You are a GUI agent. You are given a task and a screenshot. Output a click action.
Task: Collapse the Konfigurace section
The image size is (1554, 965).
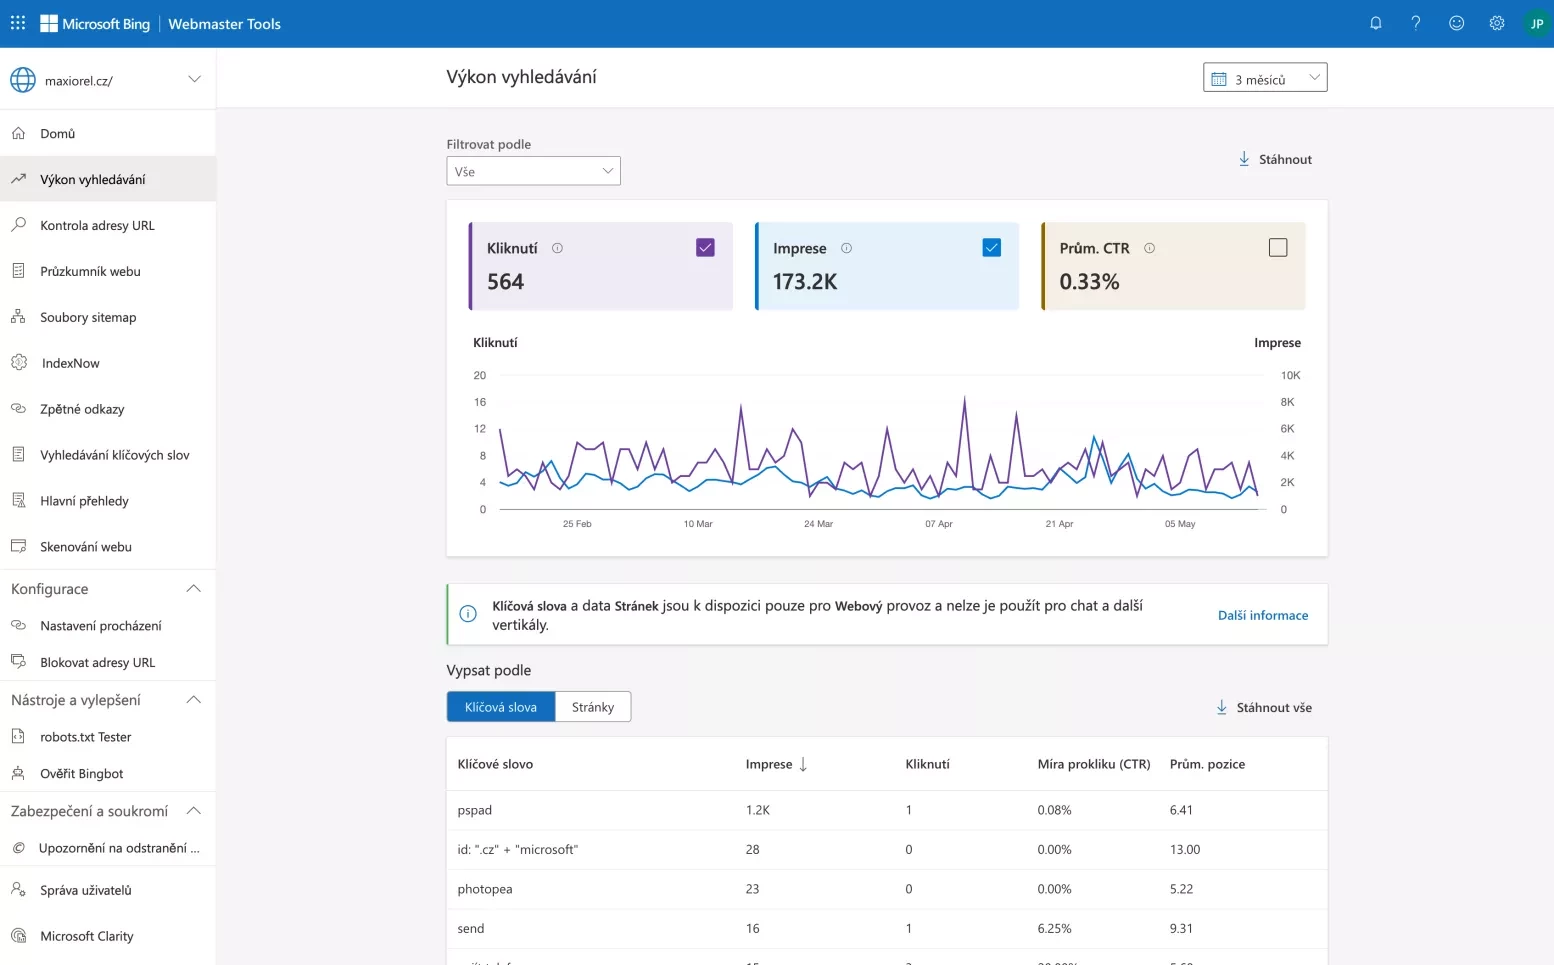point(194,588)
